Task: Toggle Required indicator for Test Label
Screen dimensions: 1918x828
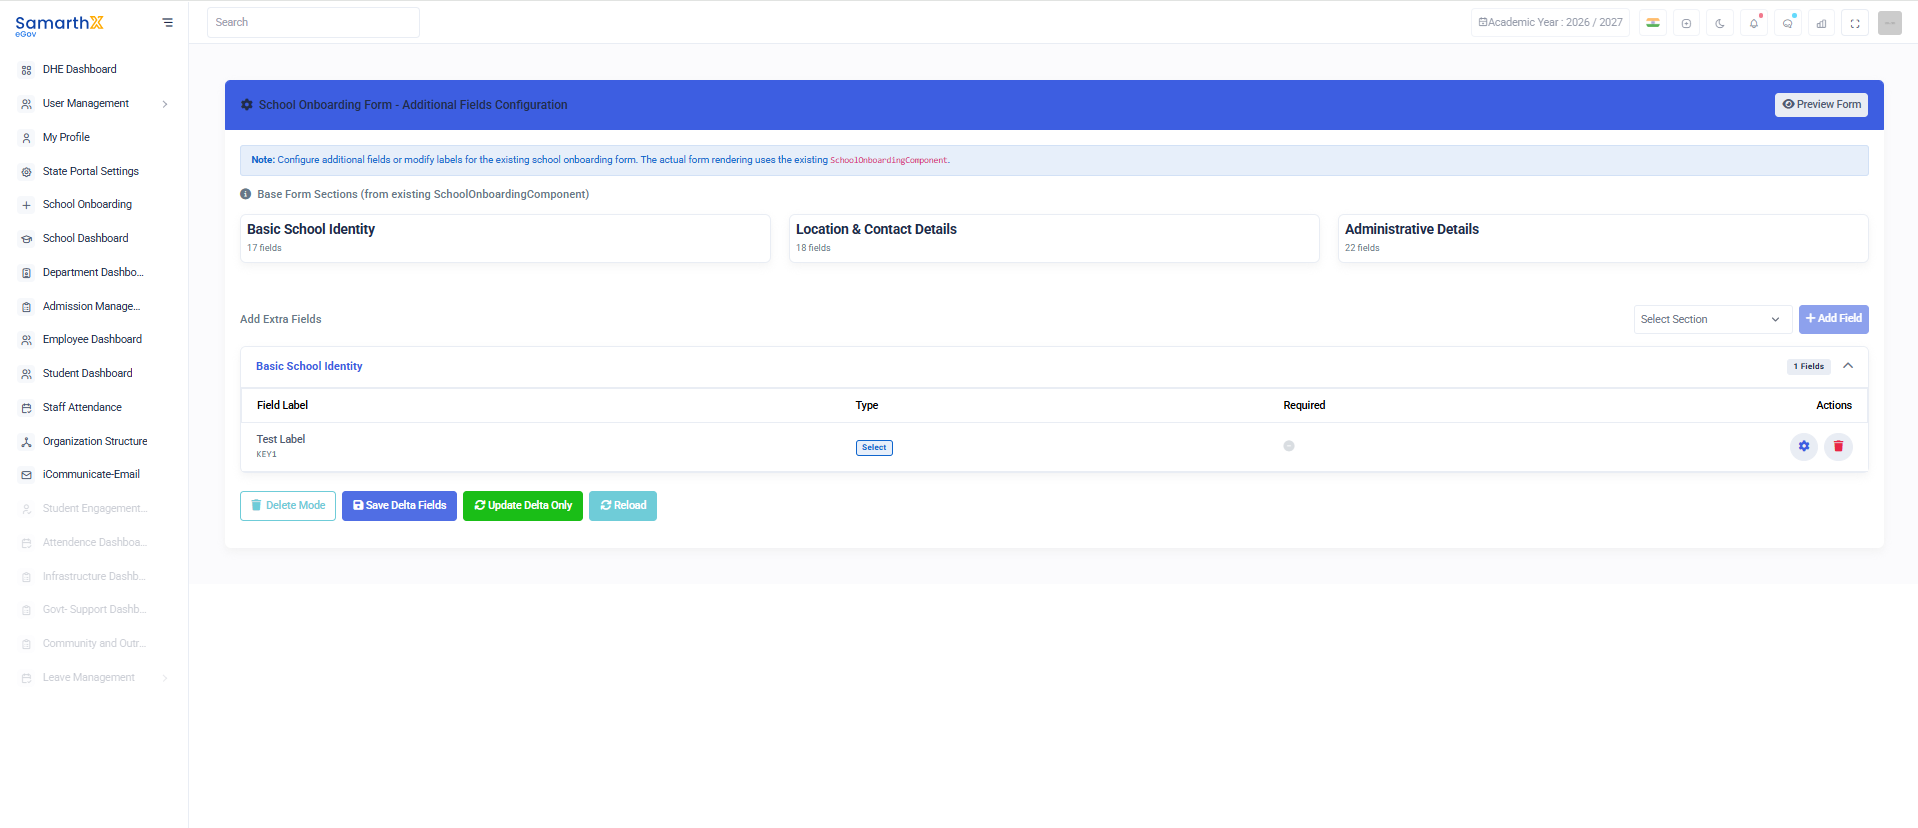Action: [1289, 446]
